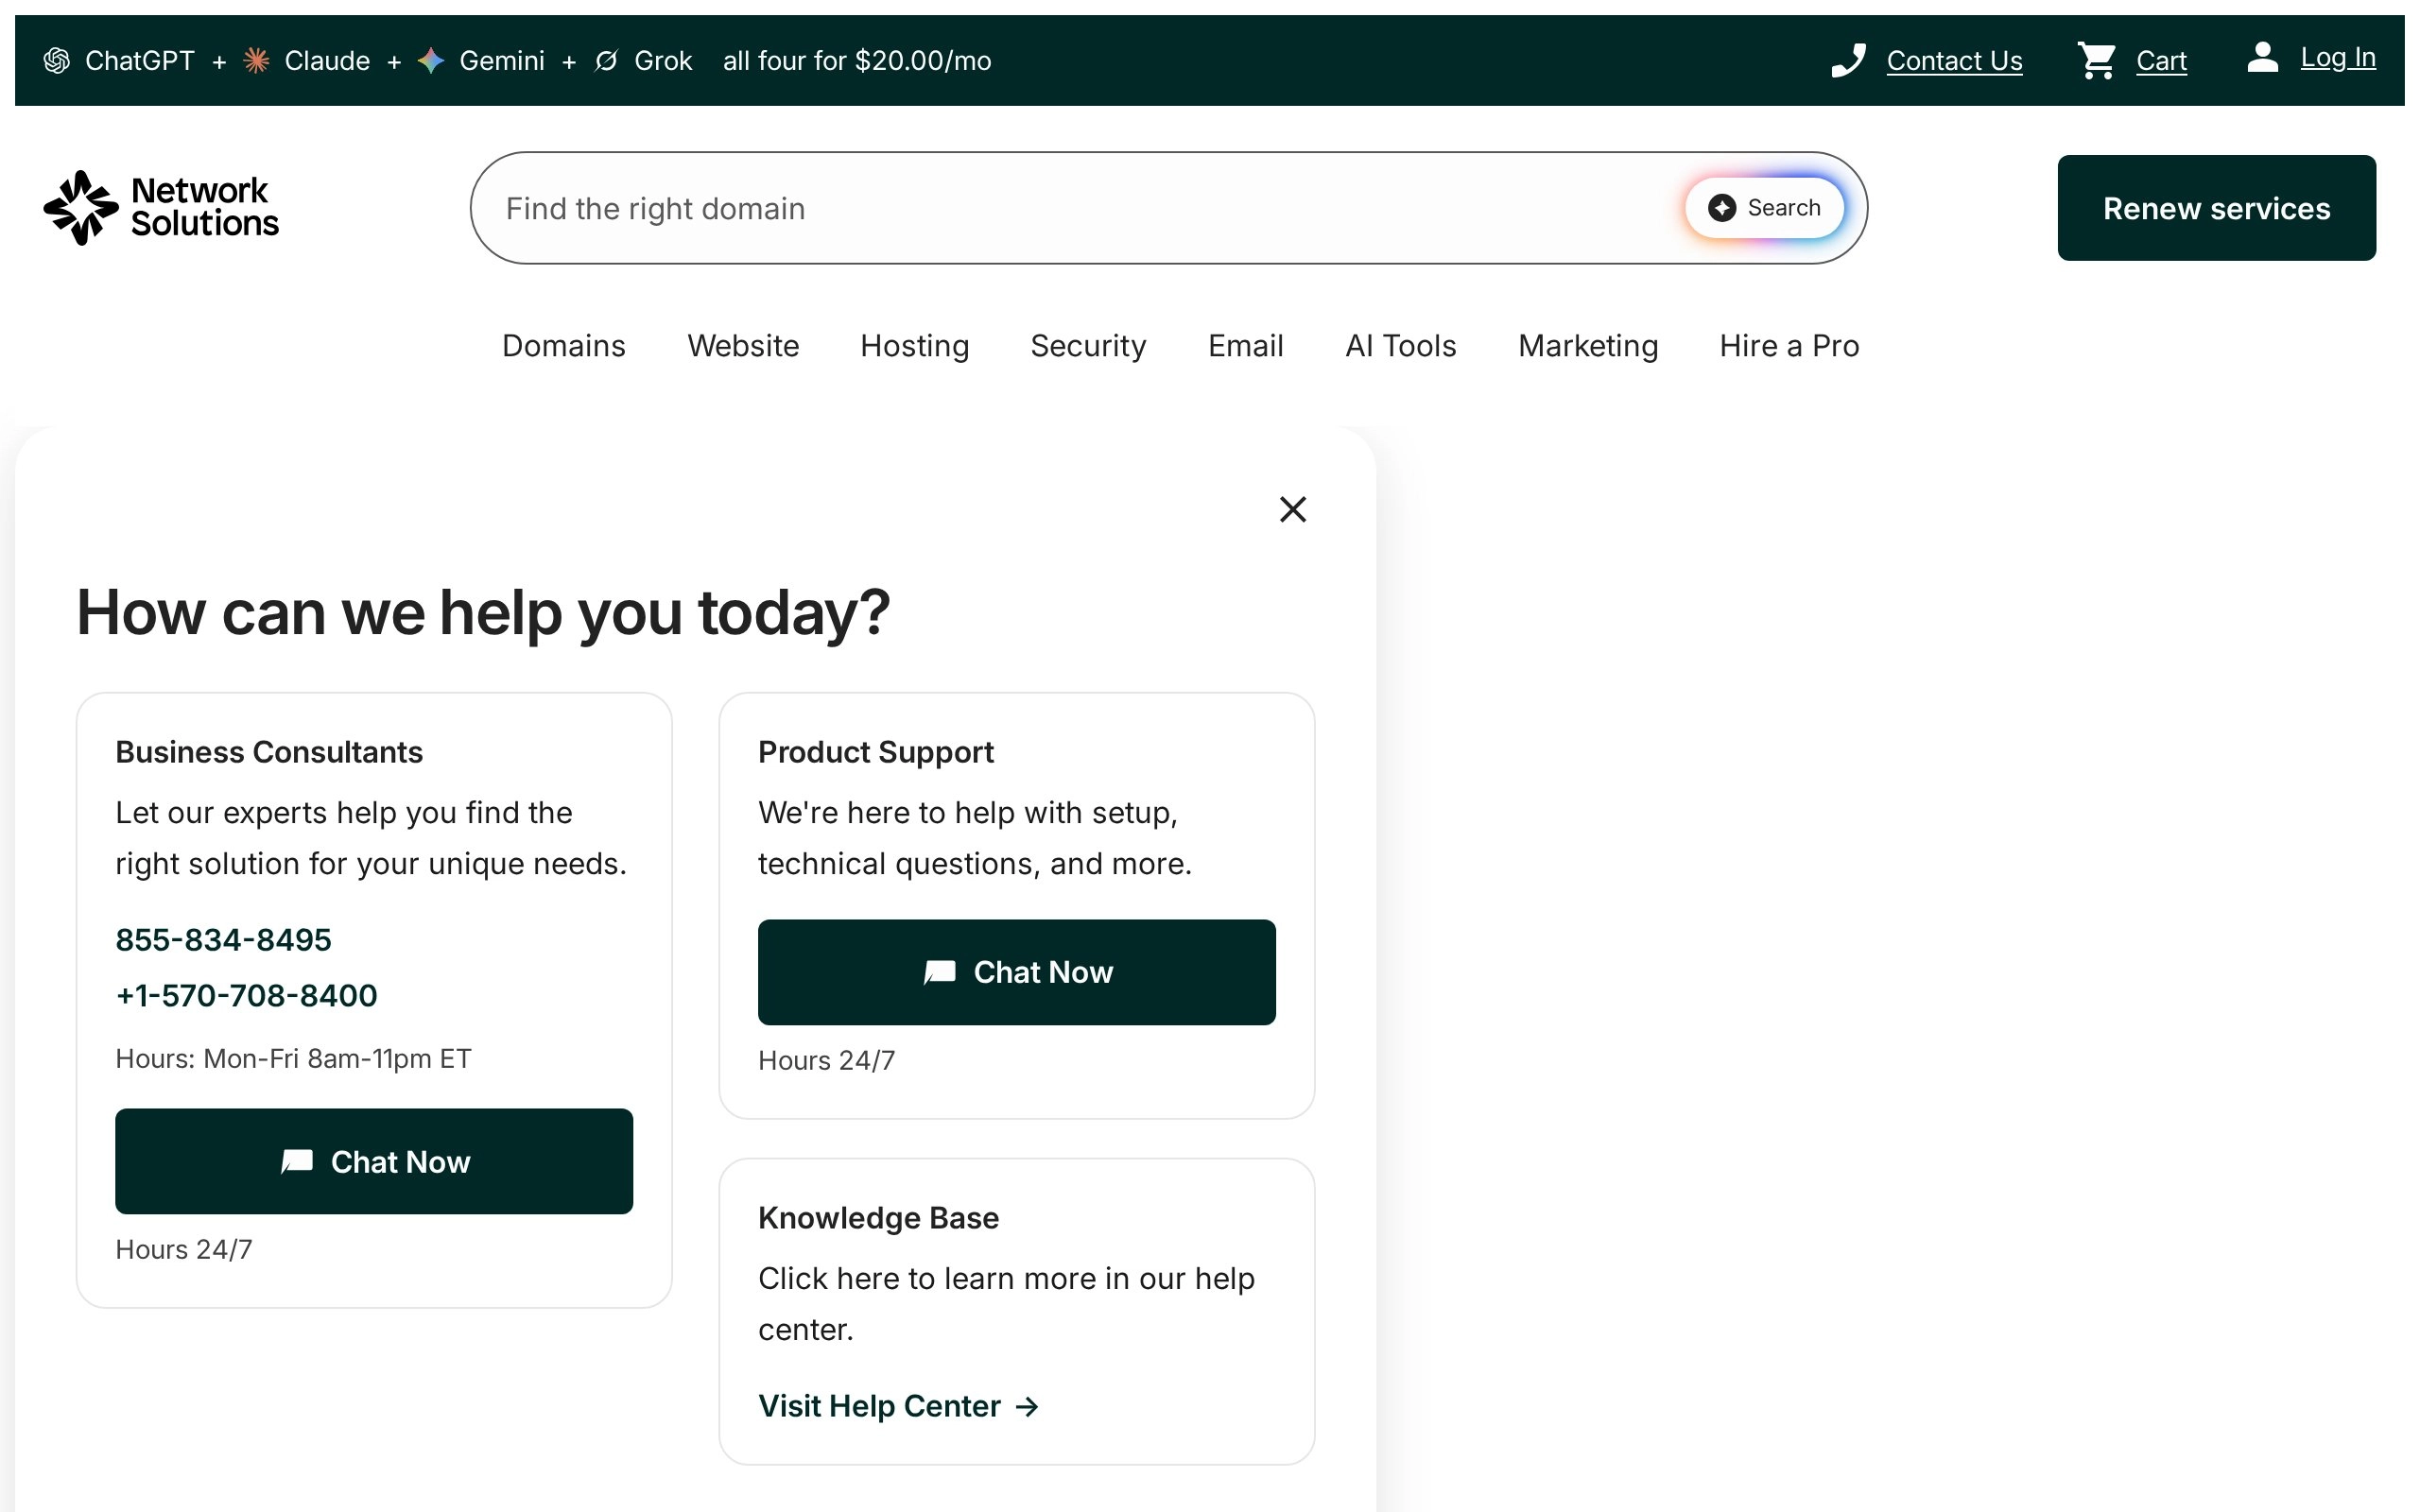Click the Log In link
The image size is (2420, 1512).
pos(2338,58)
